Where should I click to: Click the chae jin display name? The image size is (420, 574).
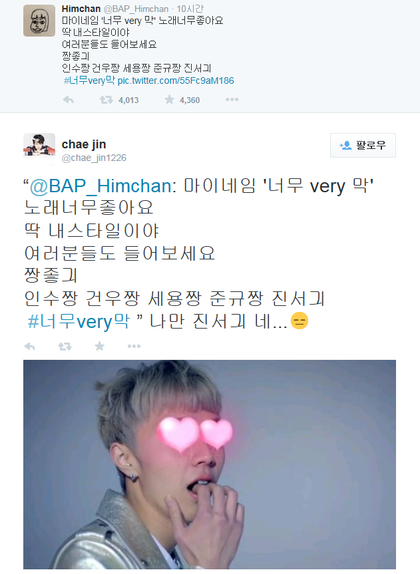(84, 144)
